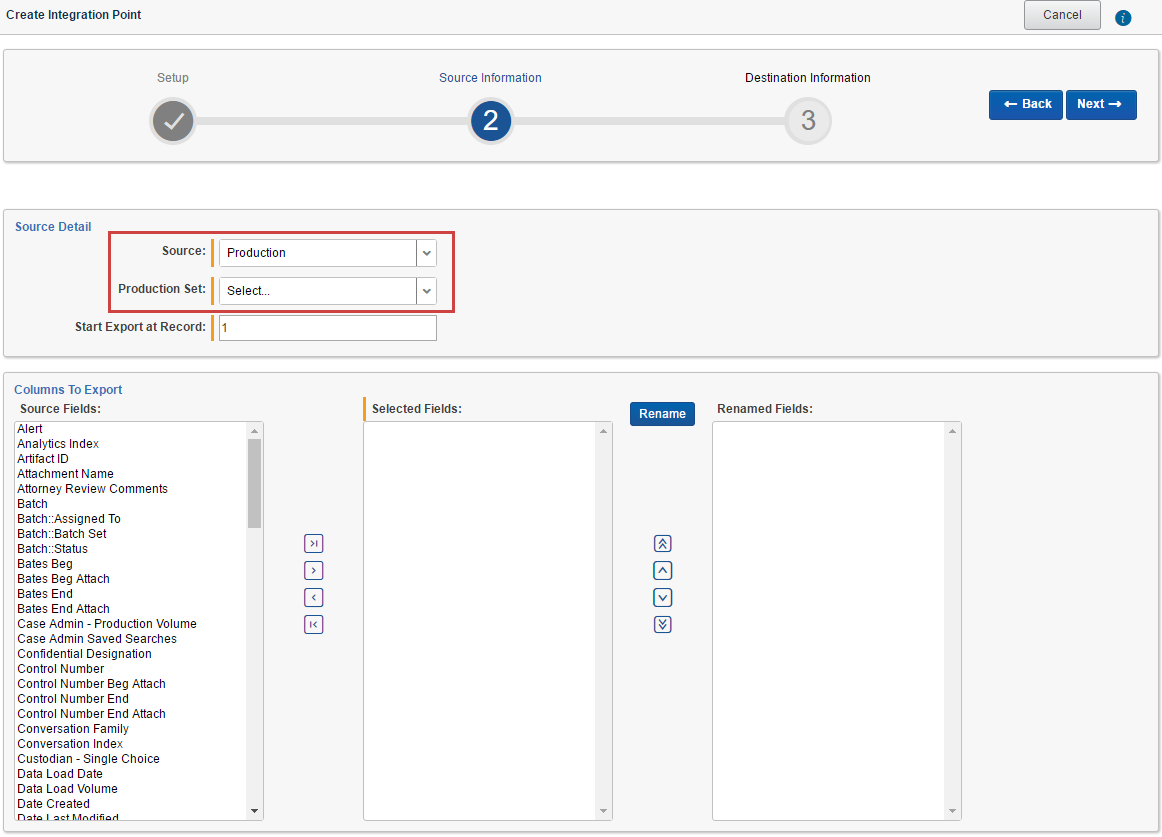Open the Source dropdown
This screenshot has width=1162, height=837.
pyautogui.click(x=426, y=253)
